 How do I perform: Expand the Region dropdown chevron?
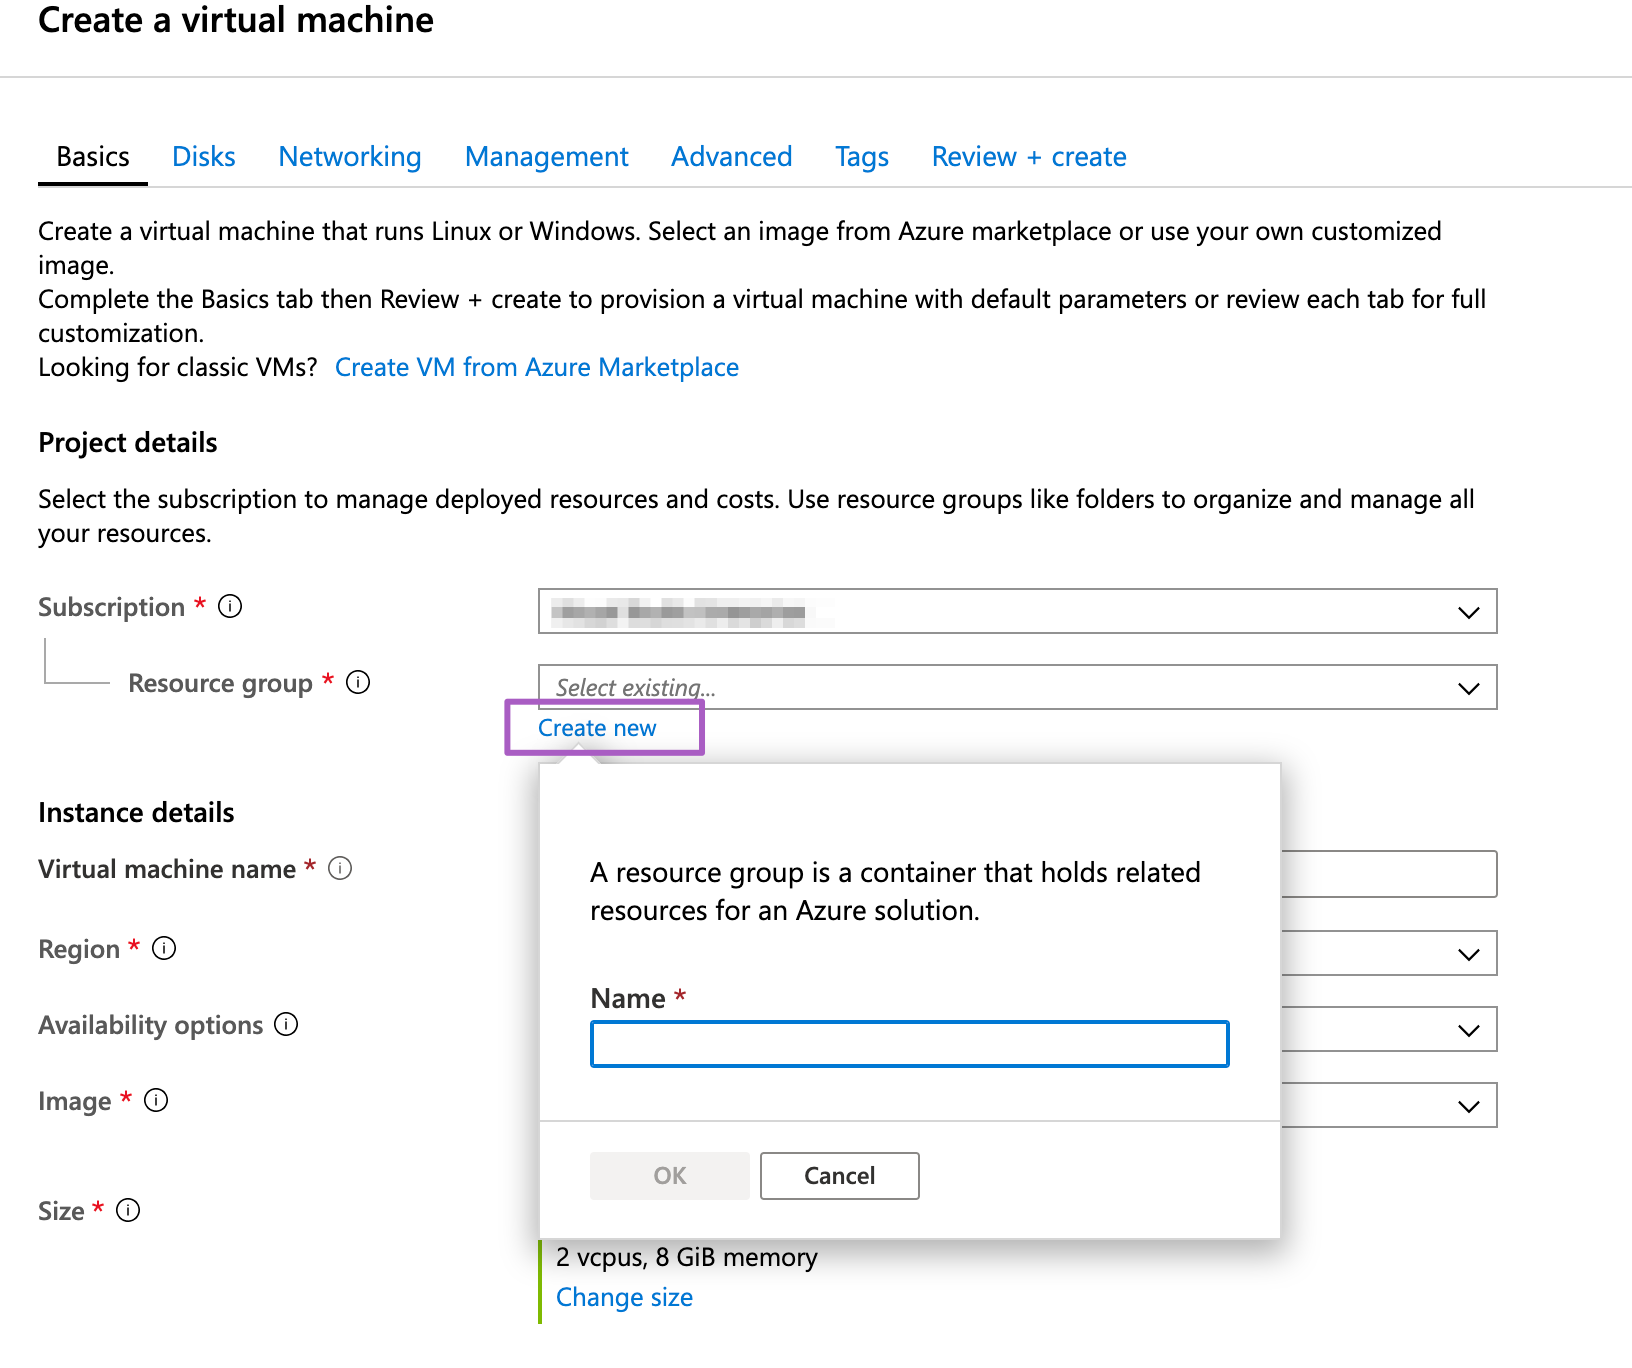[1468, 954]
